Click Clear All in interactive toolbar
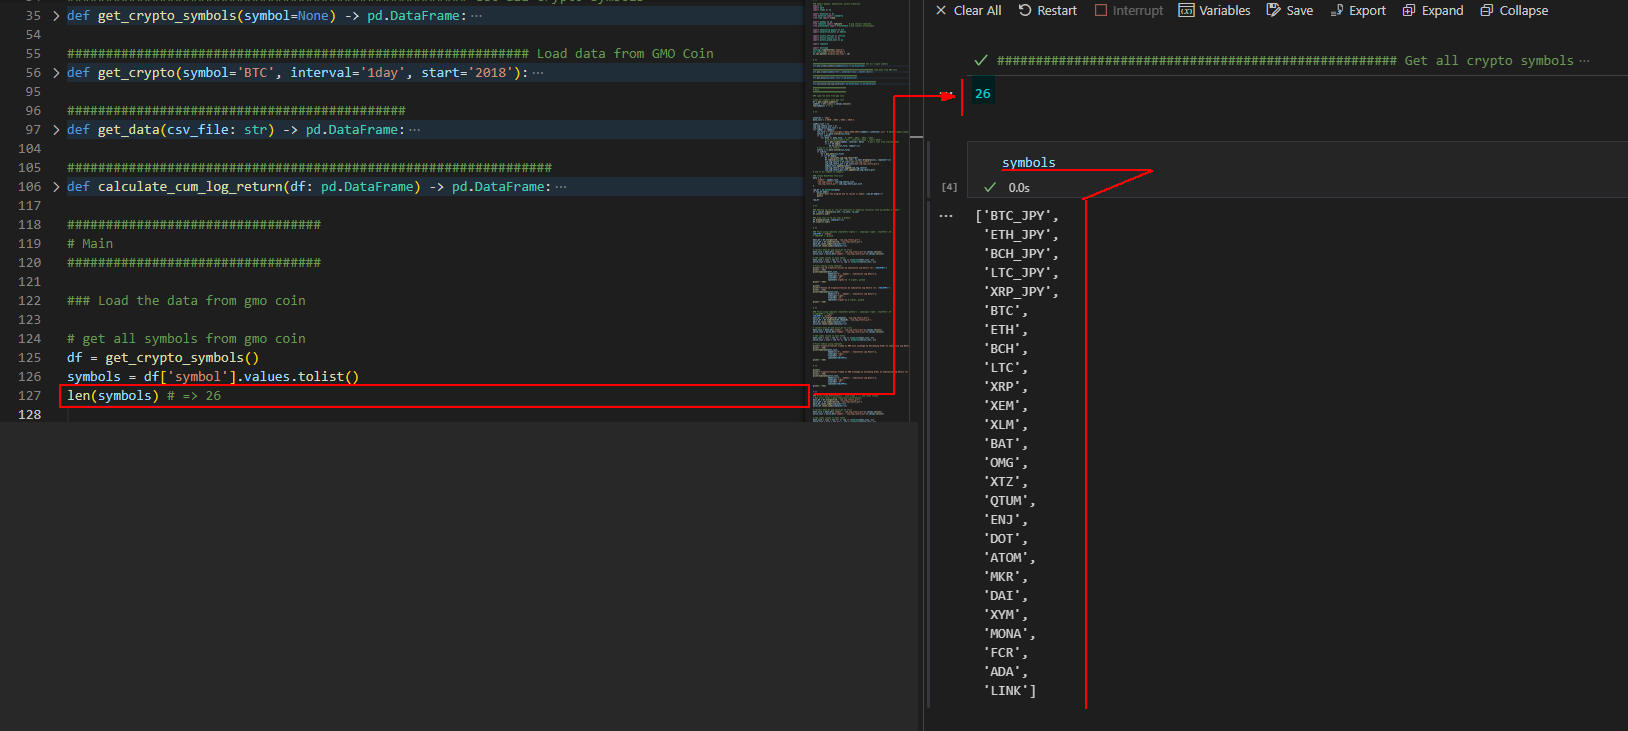Screen dimensions: 1628x731 [968, 10]
